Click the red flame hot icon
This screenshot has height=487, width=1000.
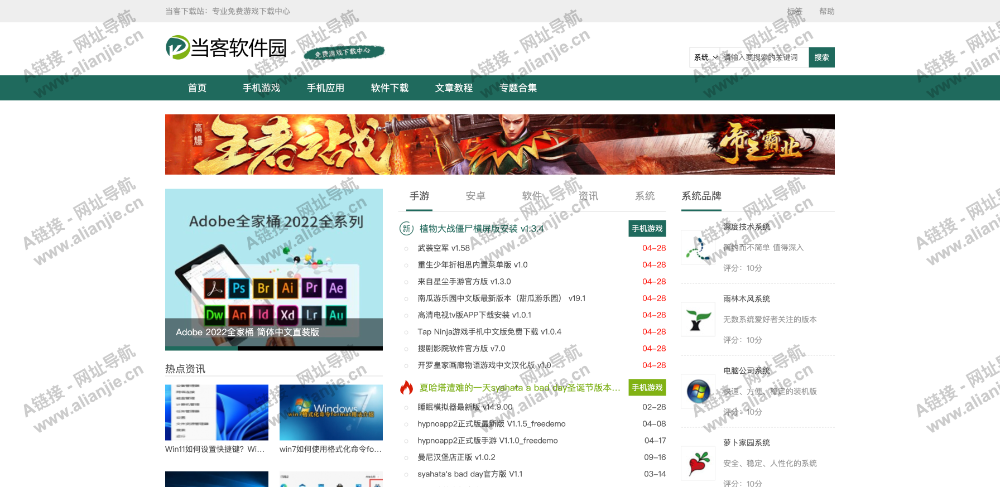click(x=406, y=387)
